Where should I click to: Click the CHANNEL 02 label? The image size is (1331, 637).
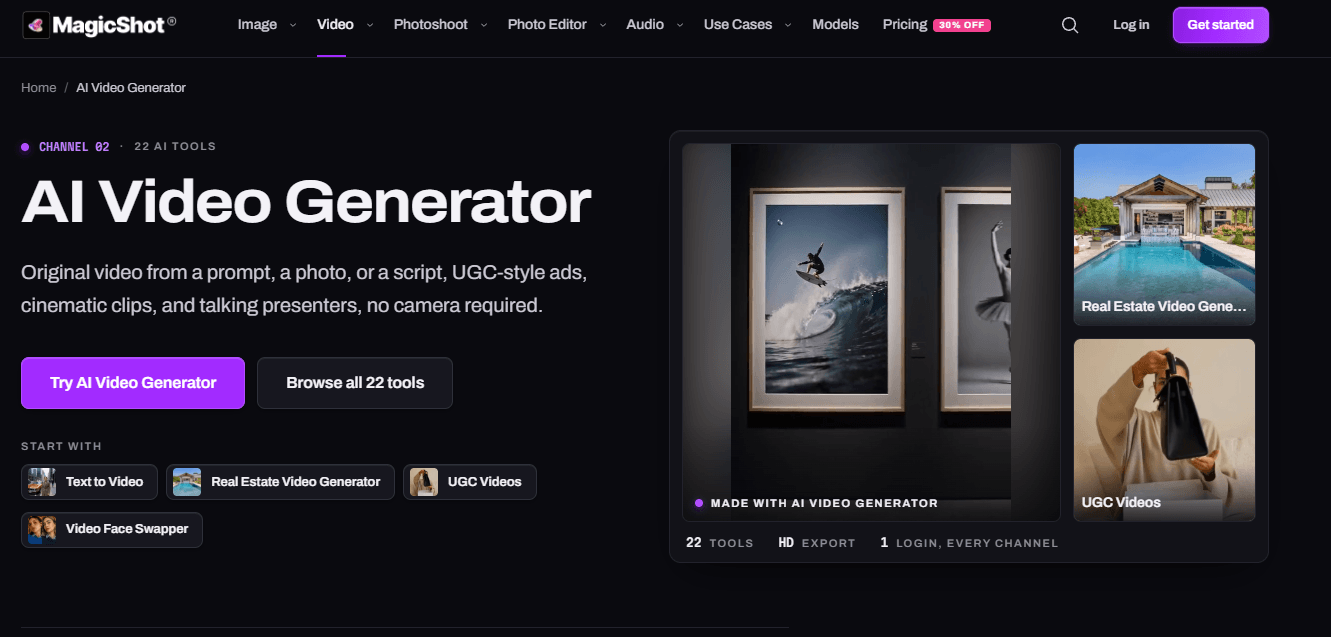74,147
